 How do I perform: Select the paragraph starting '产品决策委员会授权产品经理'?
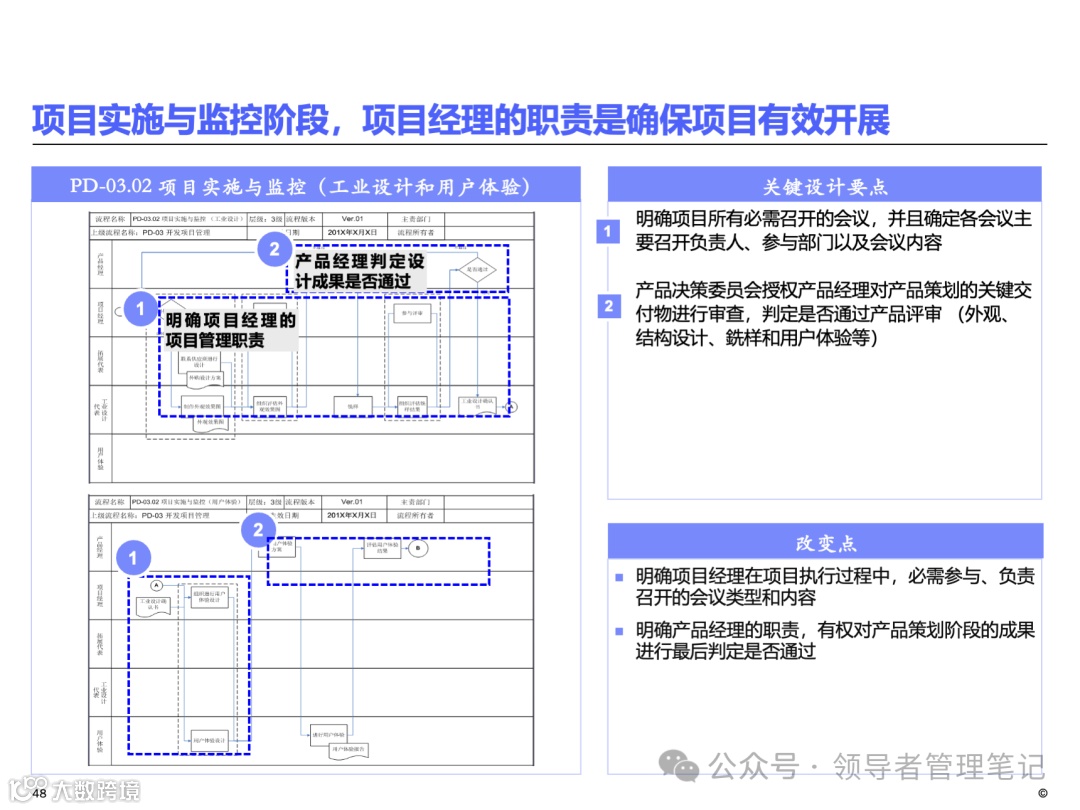coord(833,314)
